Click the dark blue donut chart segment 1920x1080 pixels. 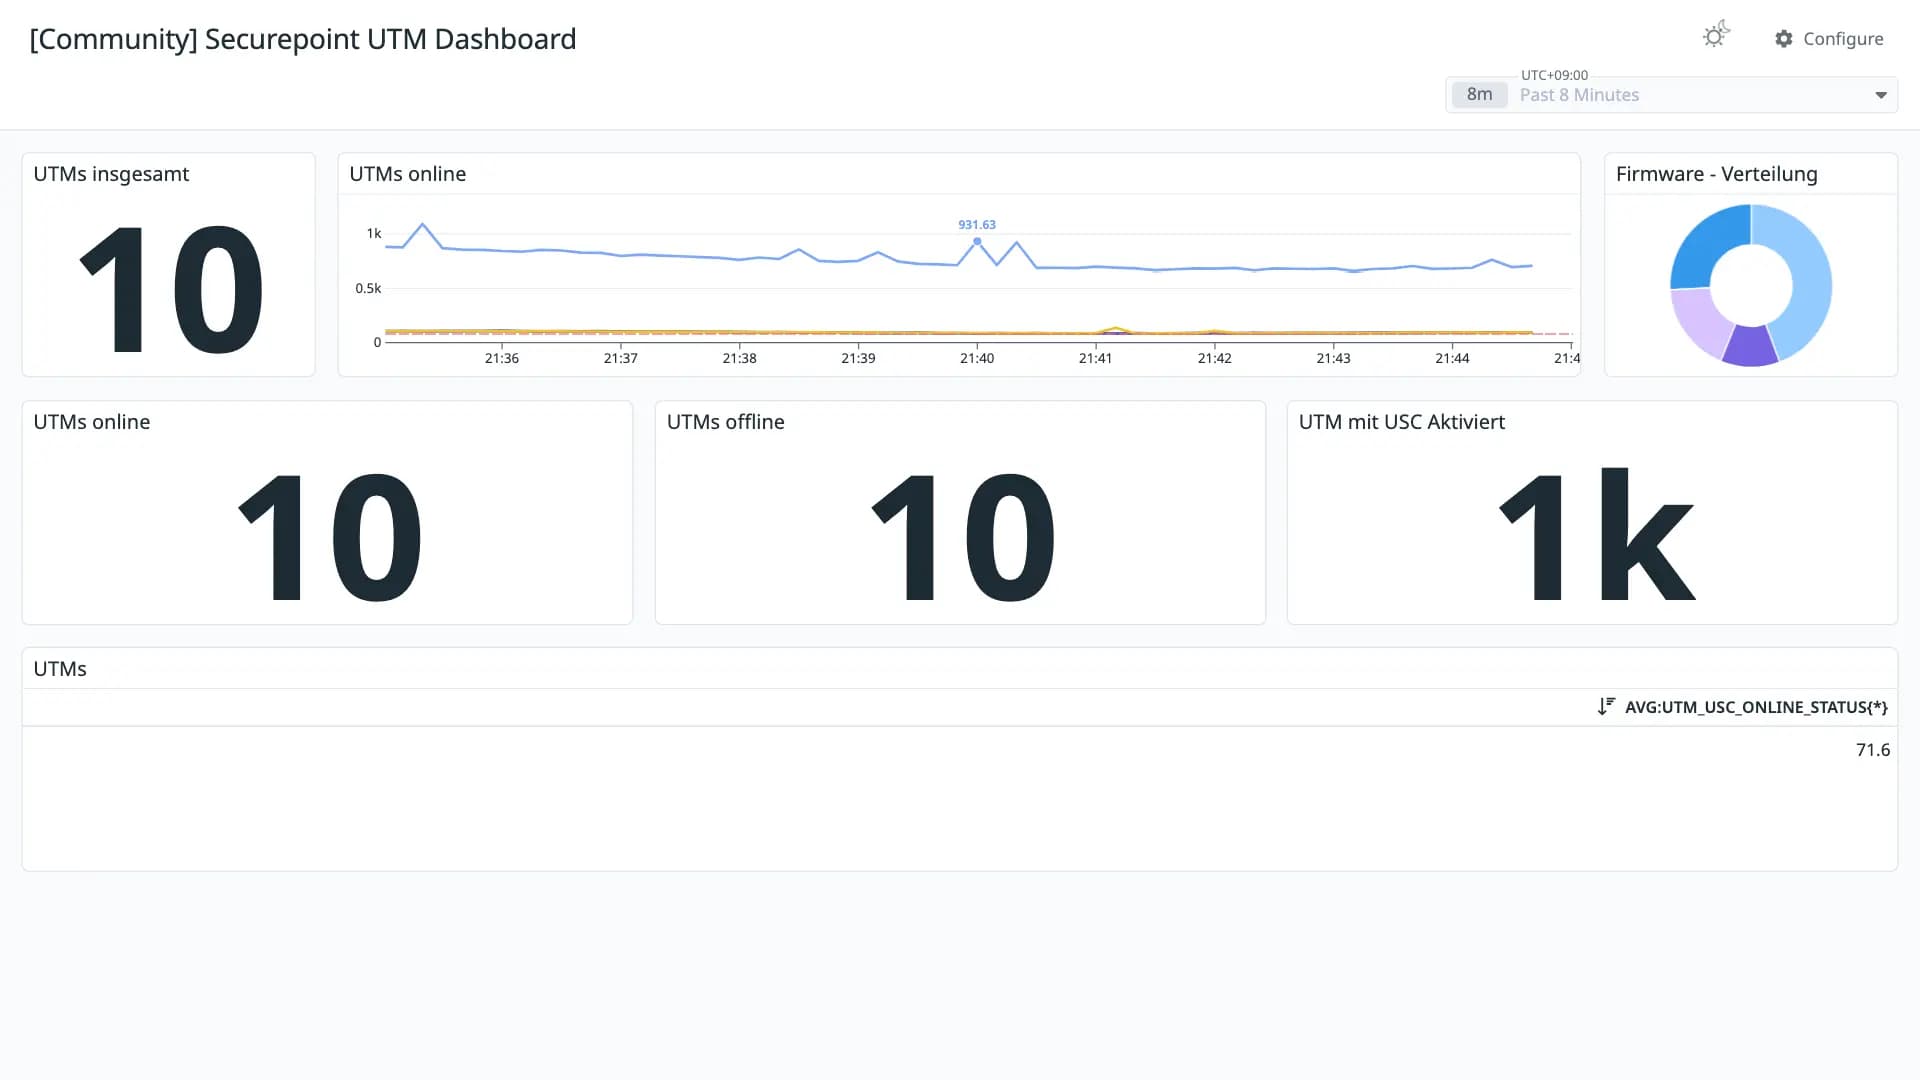point(1707,243)
